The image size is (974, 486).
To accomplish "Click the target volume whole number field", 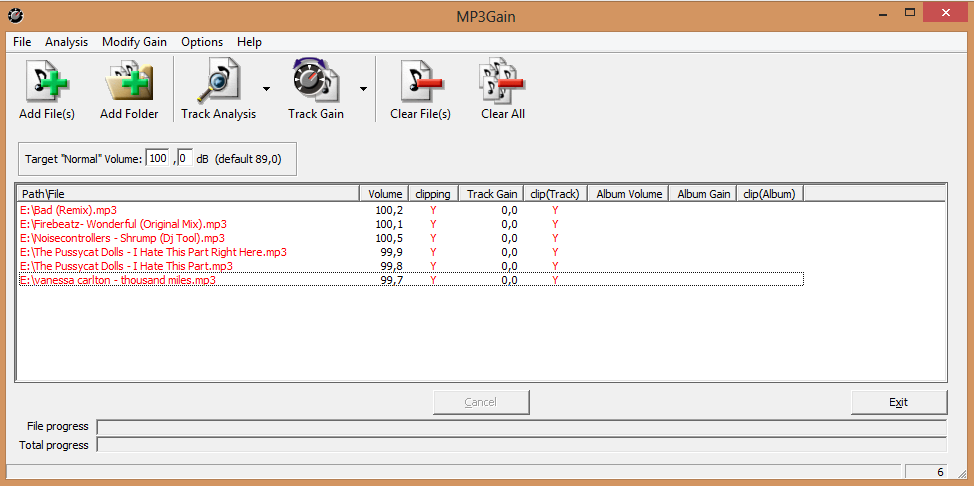I will click(x=157, y=158).
